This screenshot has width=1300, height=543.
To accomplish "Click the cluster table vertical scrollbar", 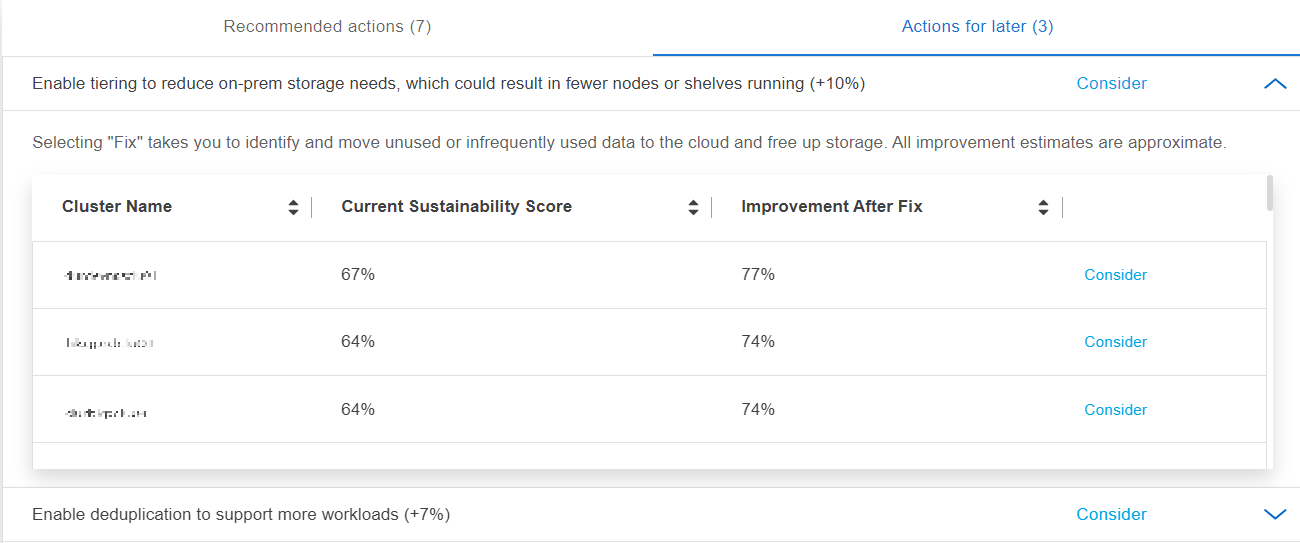I will coord(1270,193).
